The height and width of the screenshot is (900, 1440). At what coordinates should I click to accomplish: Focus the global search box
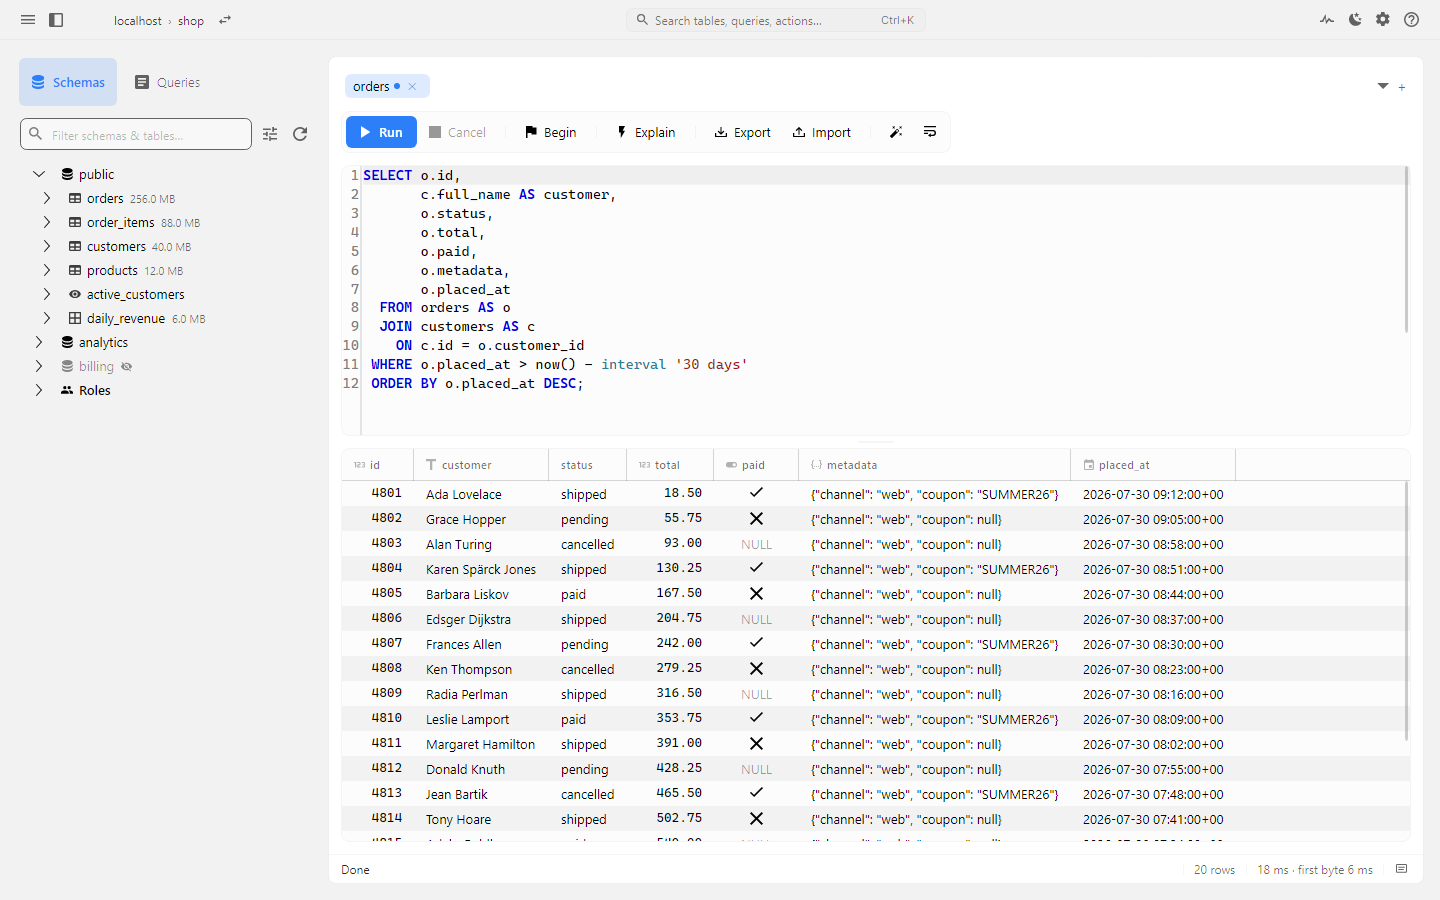pos(776,20)
